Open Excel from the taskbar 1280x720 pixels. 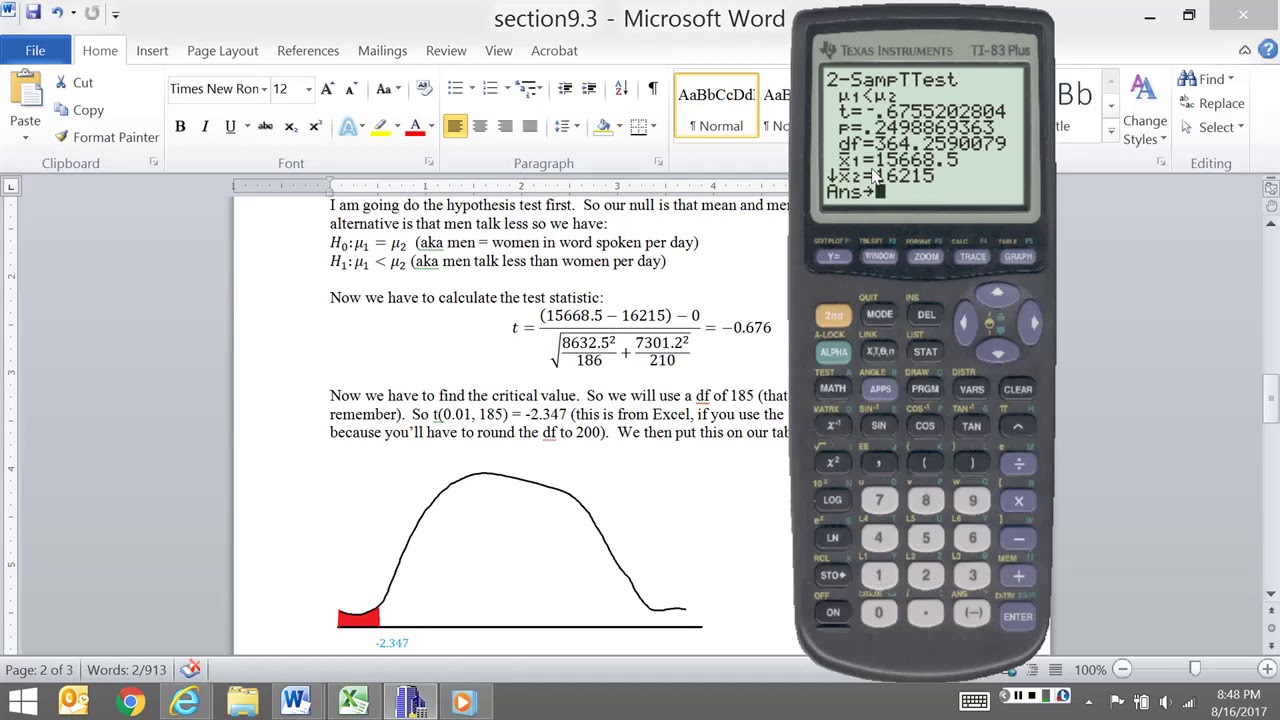[353, 701]
